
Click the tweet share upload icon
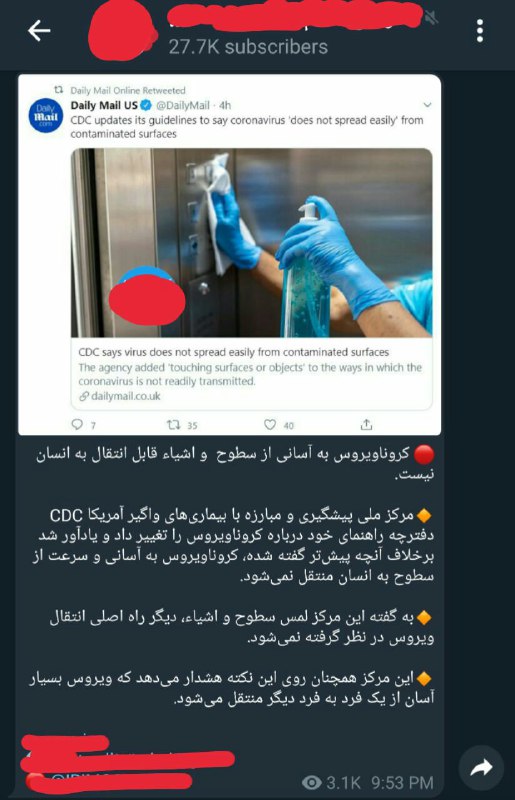tap(366, 424)
